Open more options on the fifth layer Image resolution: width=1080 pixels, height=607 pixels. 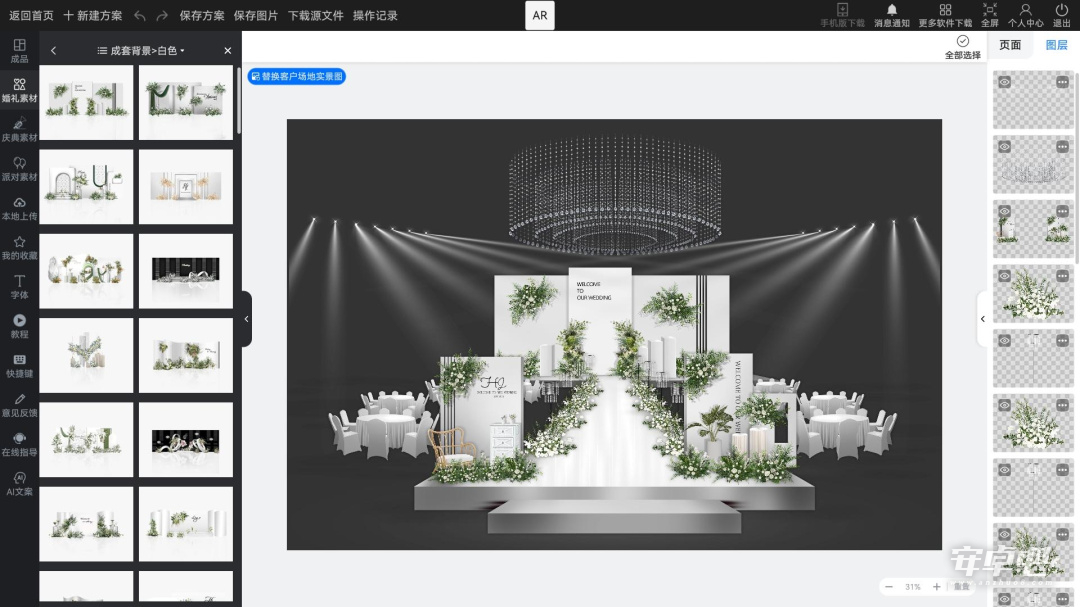(x=1062, y=340)
